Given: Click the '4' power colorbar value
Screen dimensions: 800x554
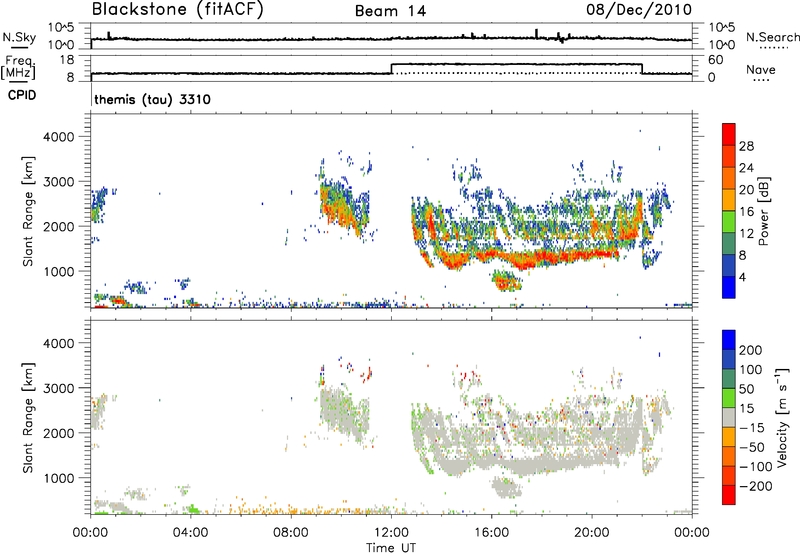Looking at the screenshot, I should (742, 277).
